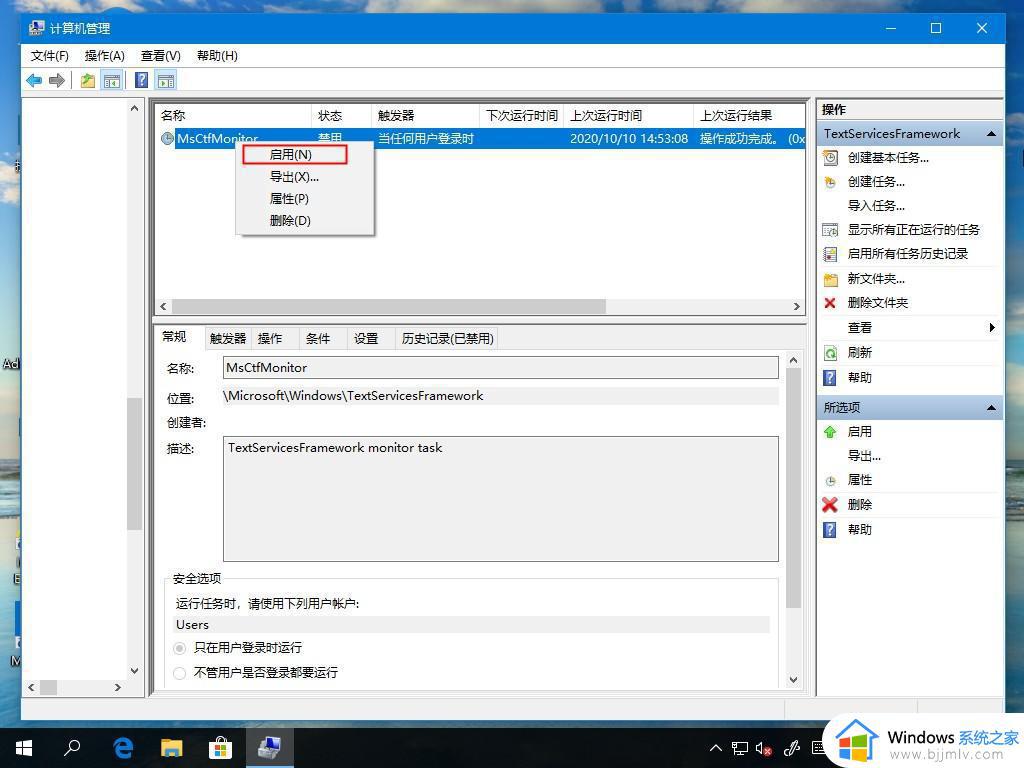The width and height of the screenshot is (1024, 768).
Task: Open File Explorer from taskbar
Action: [x=172, y=748]
